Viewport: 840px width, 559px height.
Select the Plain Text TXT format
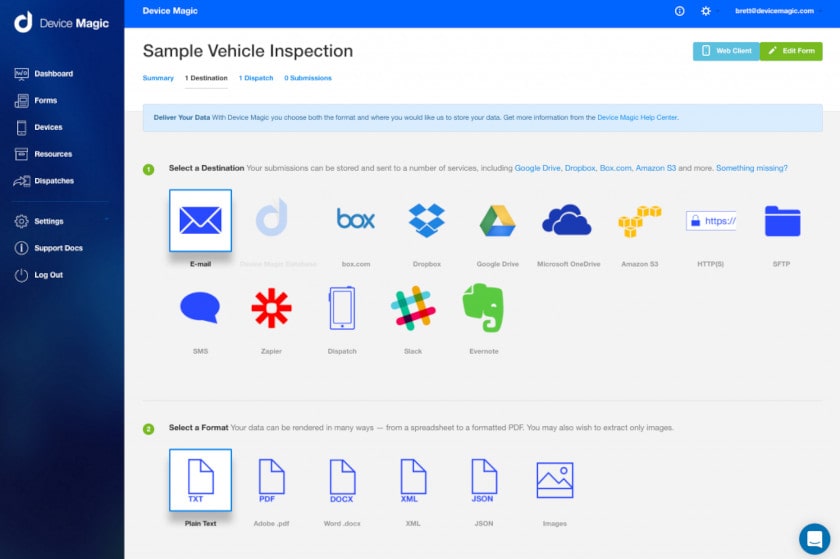(x=200, y=480)
